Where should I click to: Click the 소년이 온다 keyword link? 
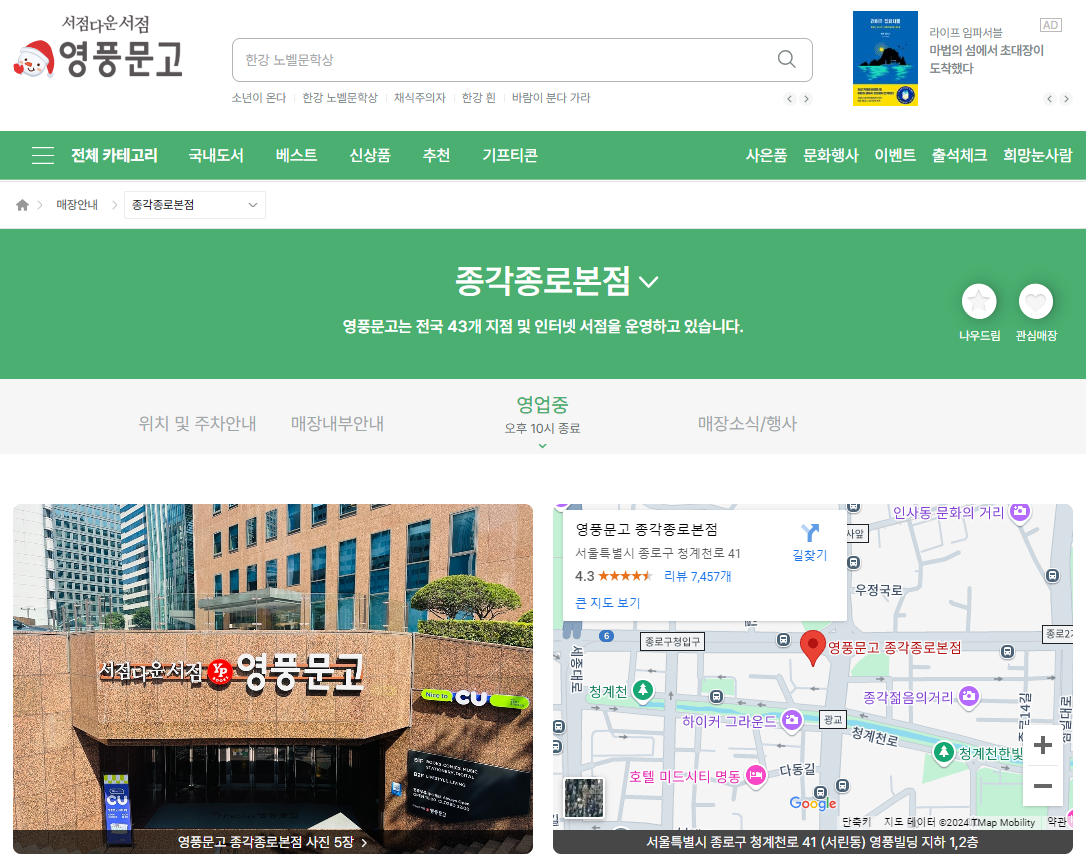[259, 98]
